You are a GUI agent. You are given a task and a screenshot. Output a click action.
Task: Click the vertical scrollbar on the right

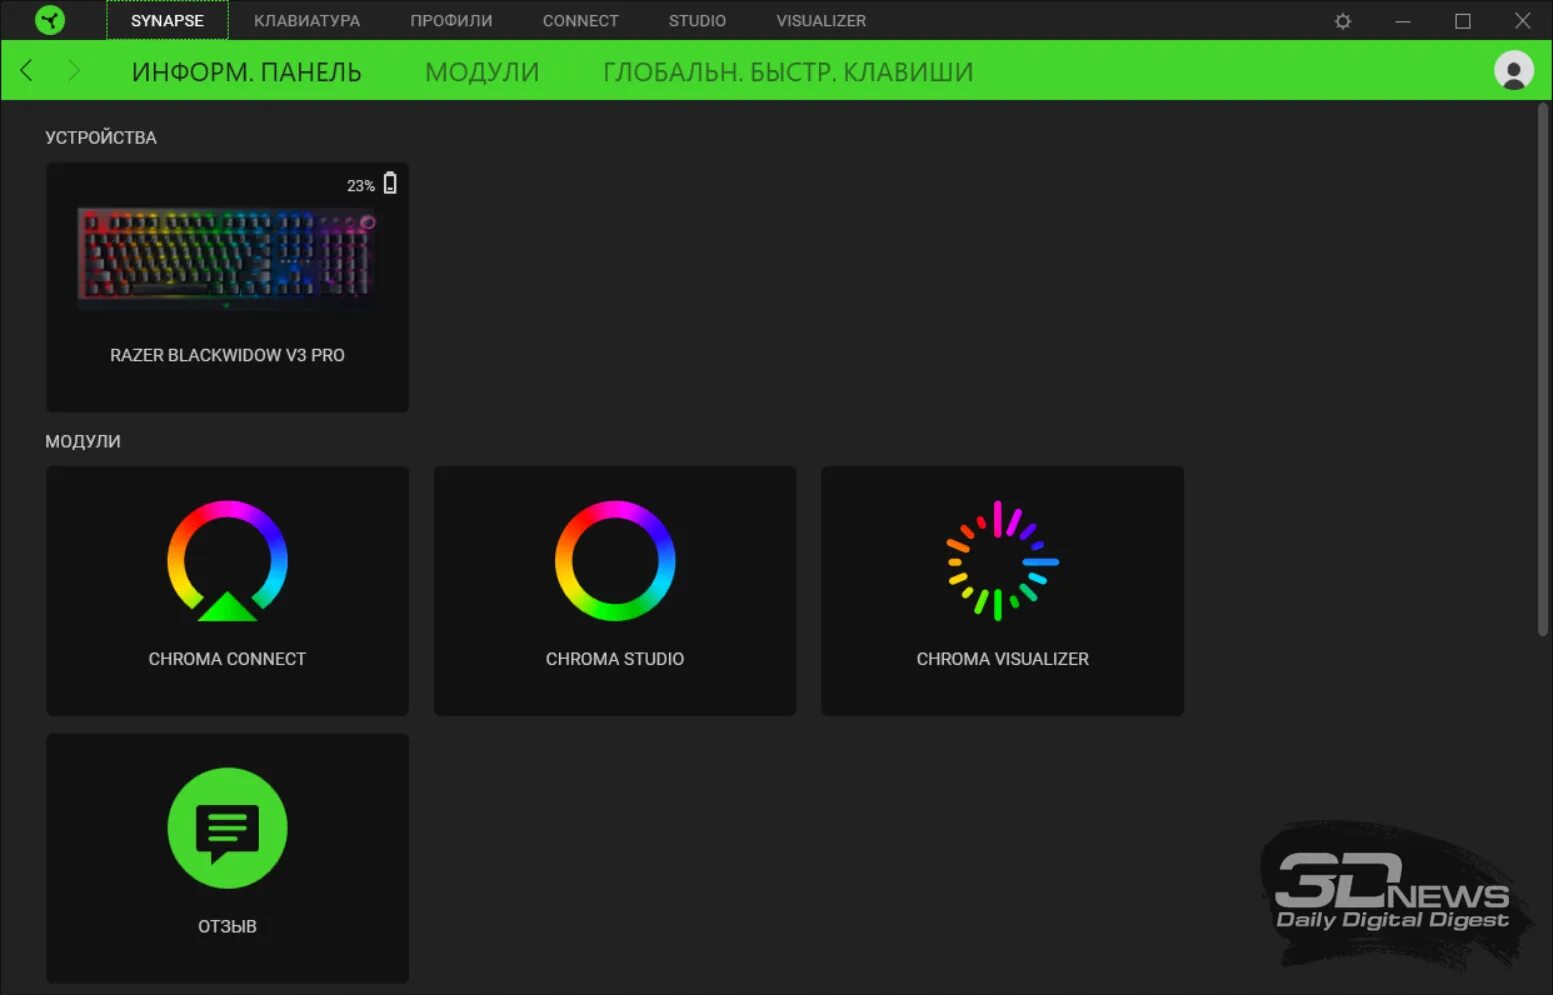(1542, 368)
